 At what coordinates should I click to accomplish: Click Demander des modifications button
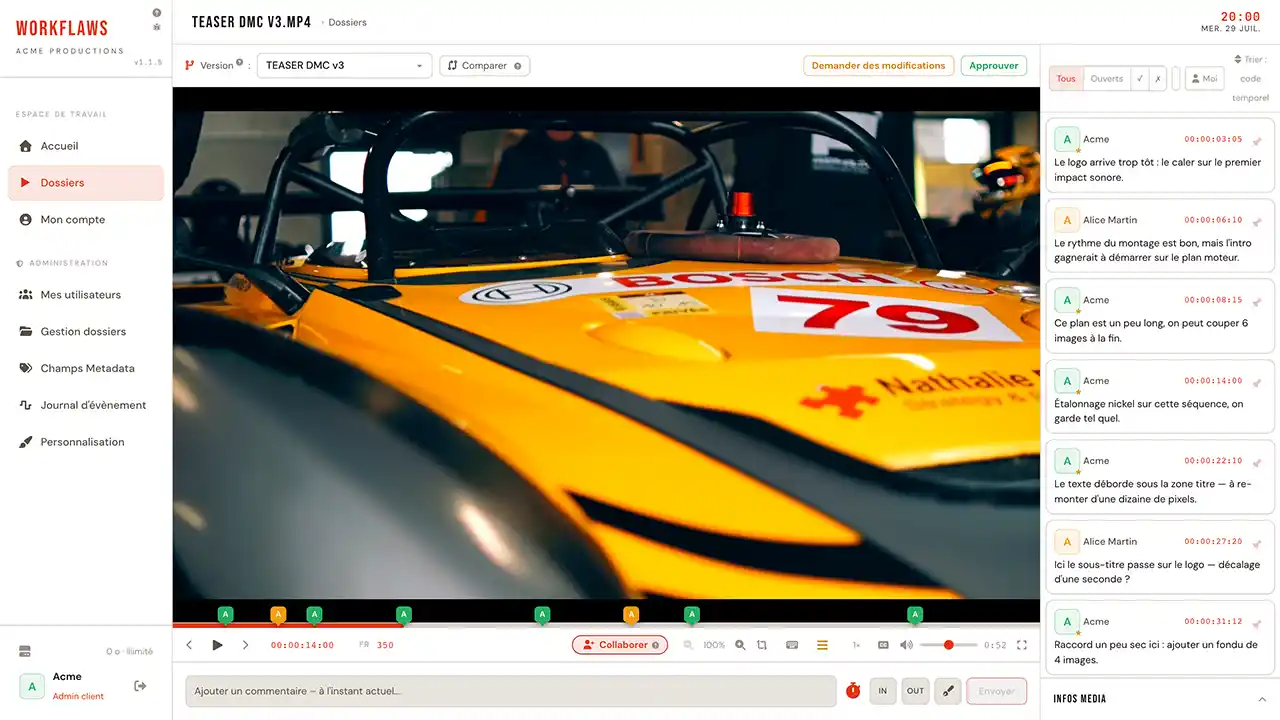878,66
